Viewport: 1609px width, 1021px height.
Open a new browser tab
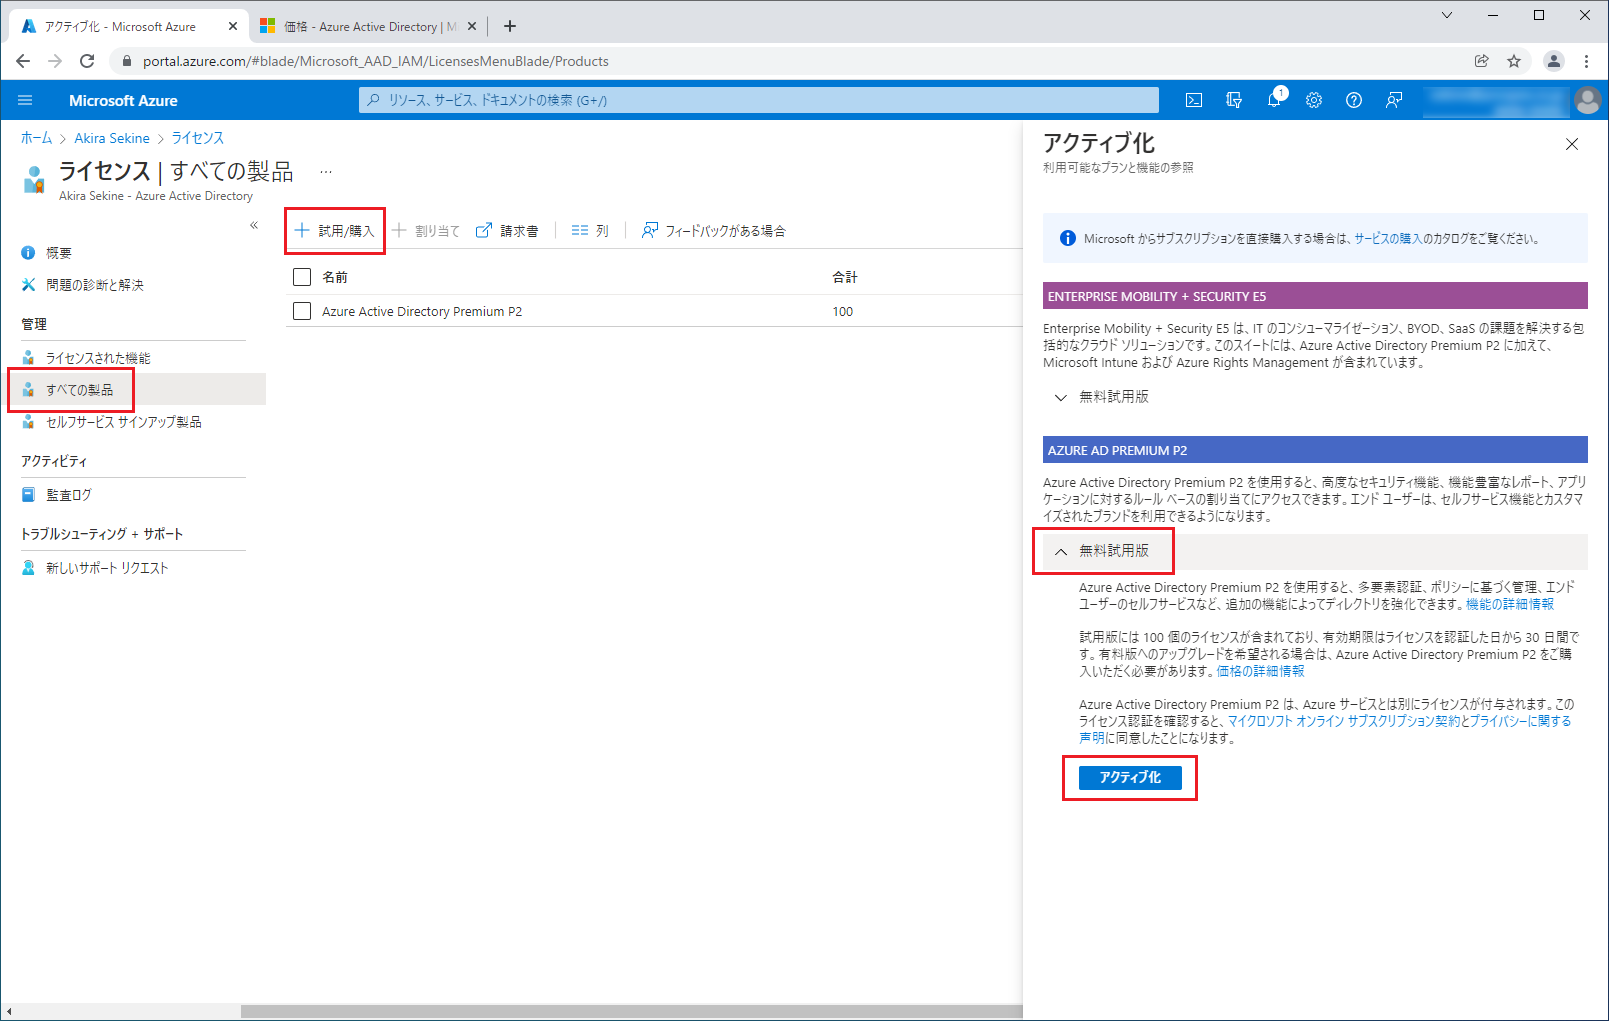(x=510, y=26)
